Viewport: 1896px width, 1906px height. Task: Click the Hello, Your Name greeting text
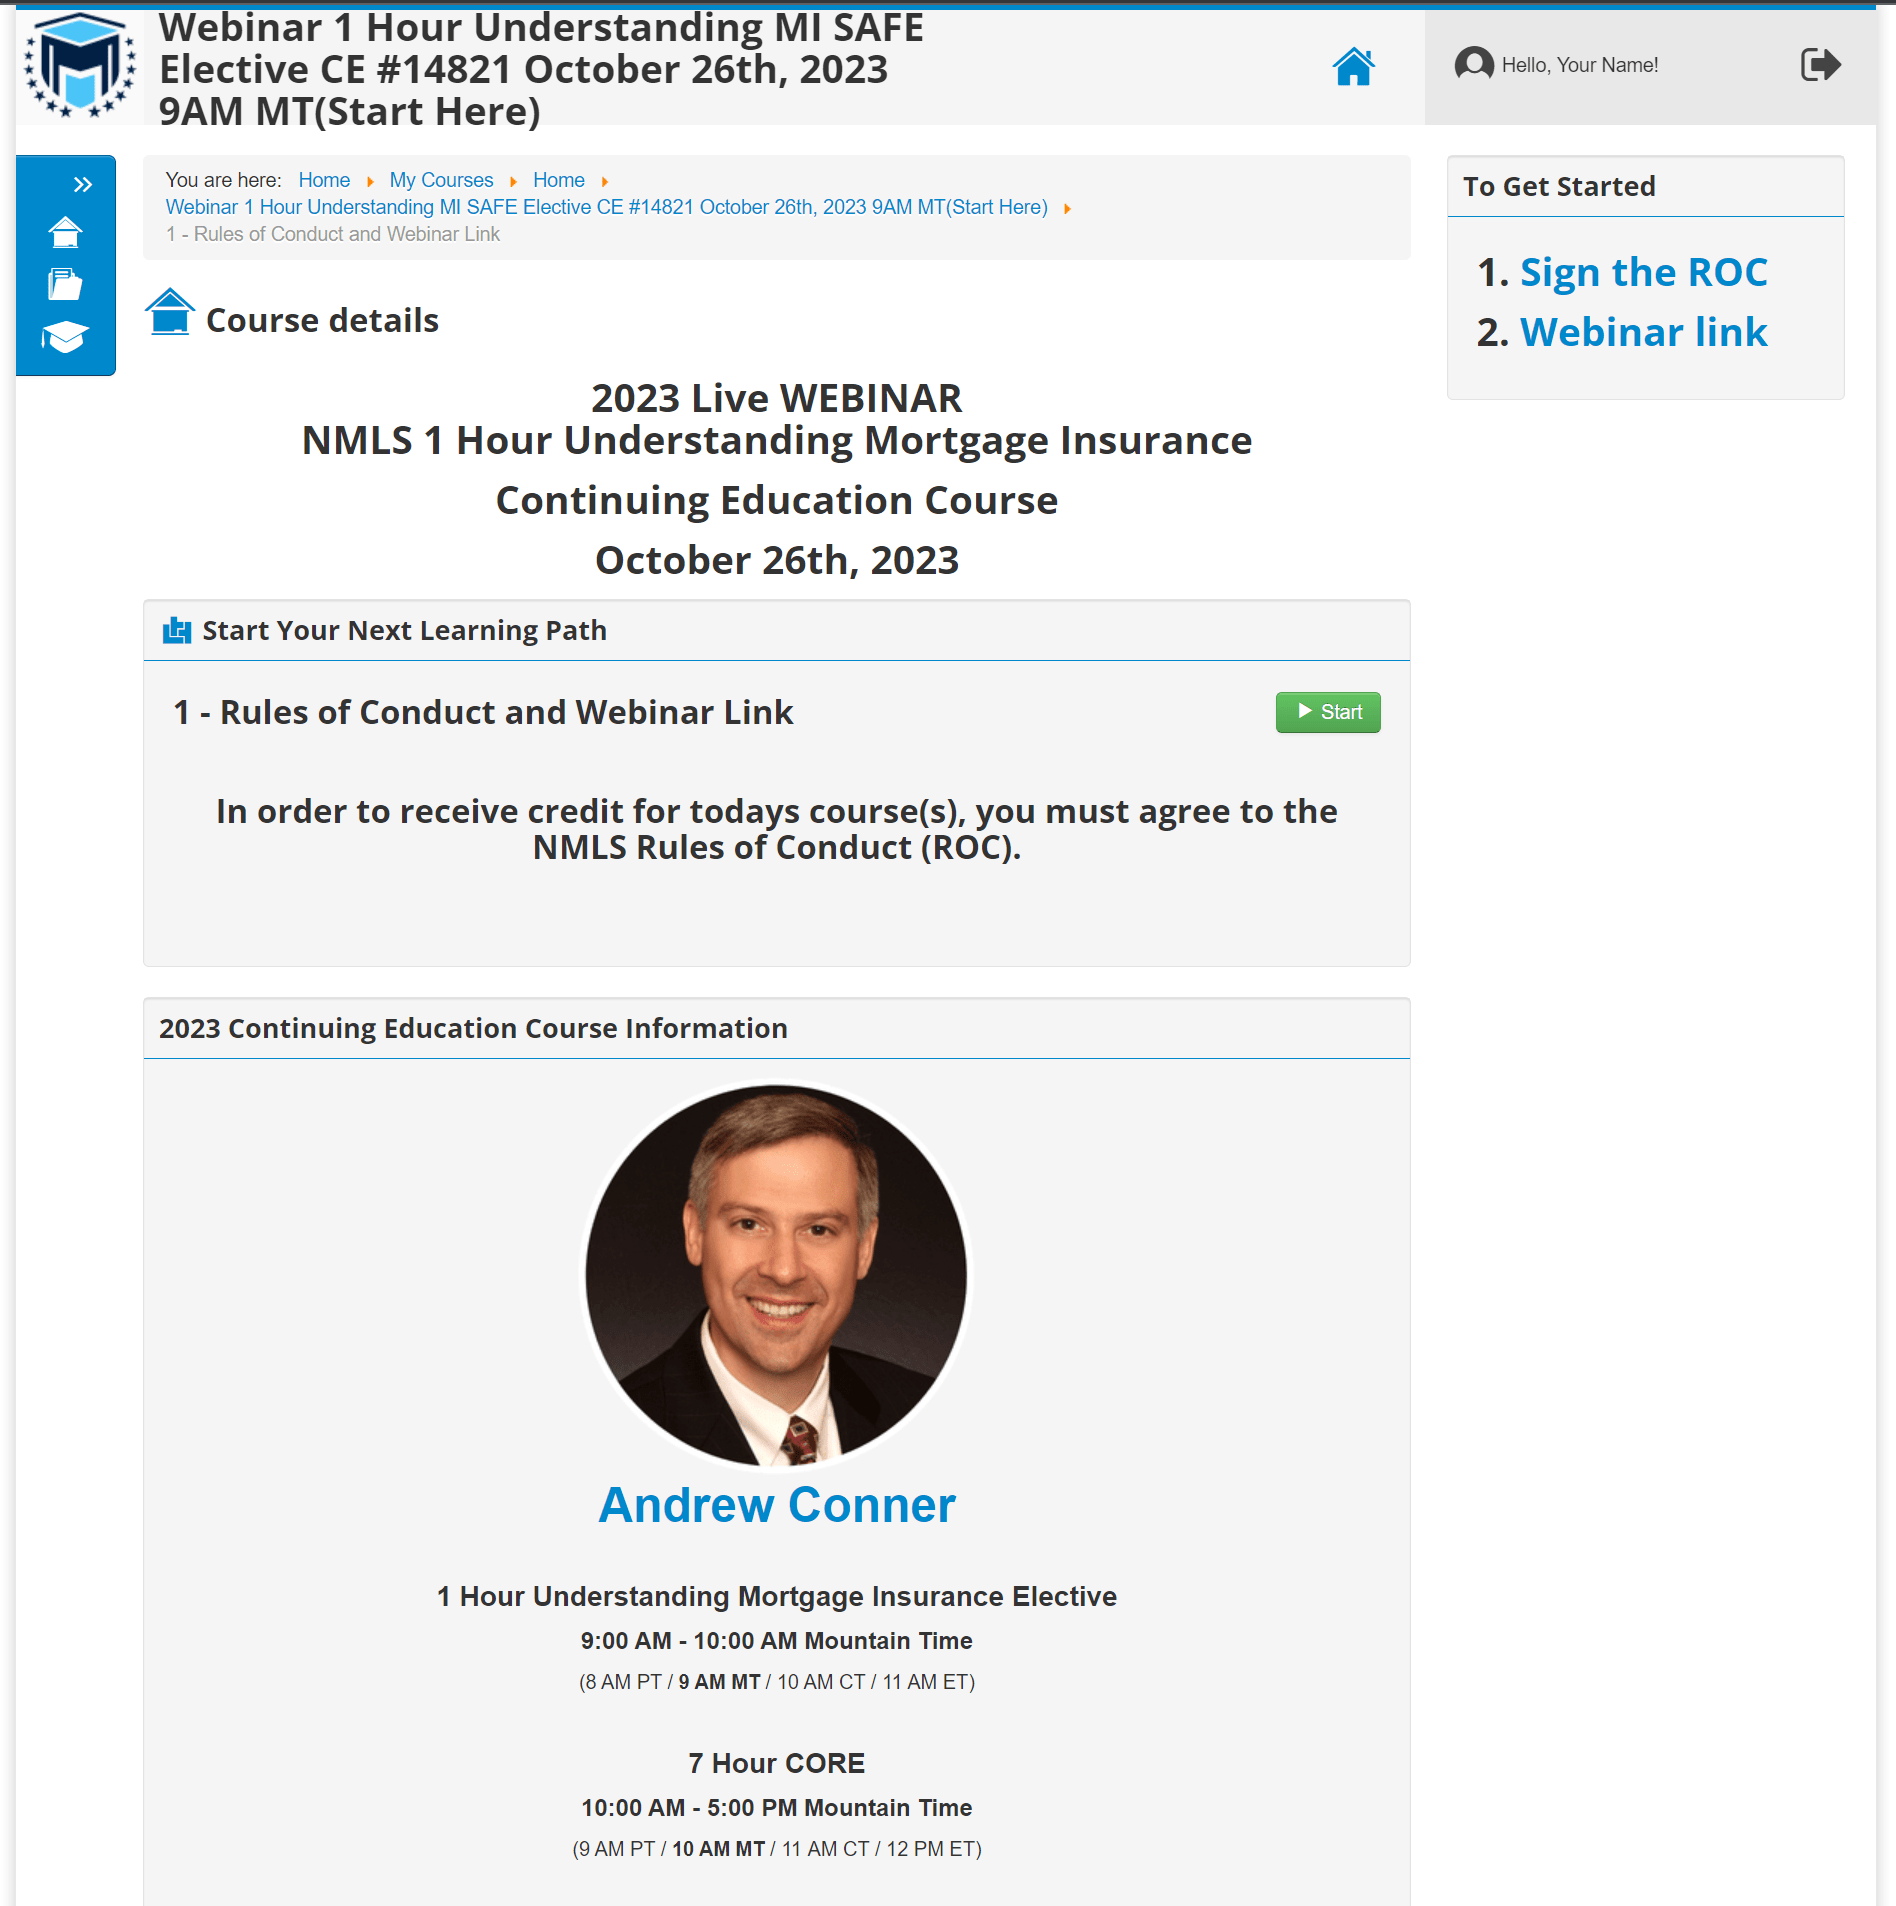(x=1580, y=64)
